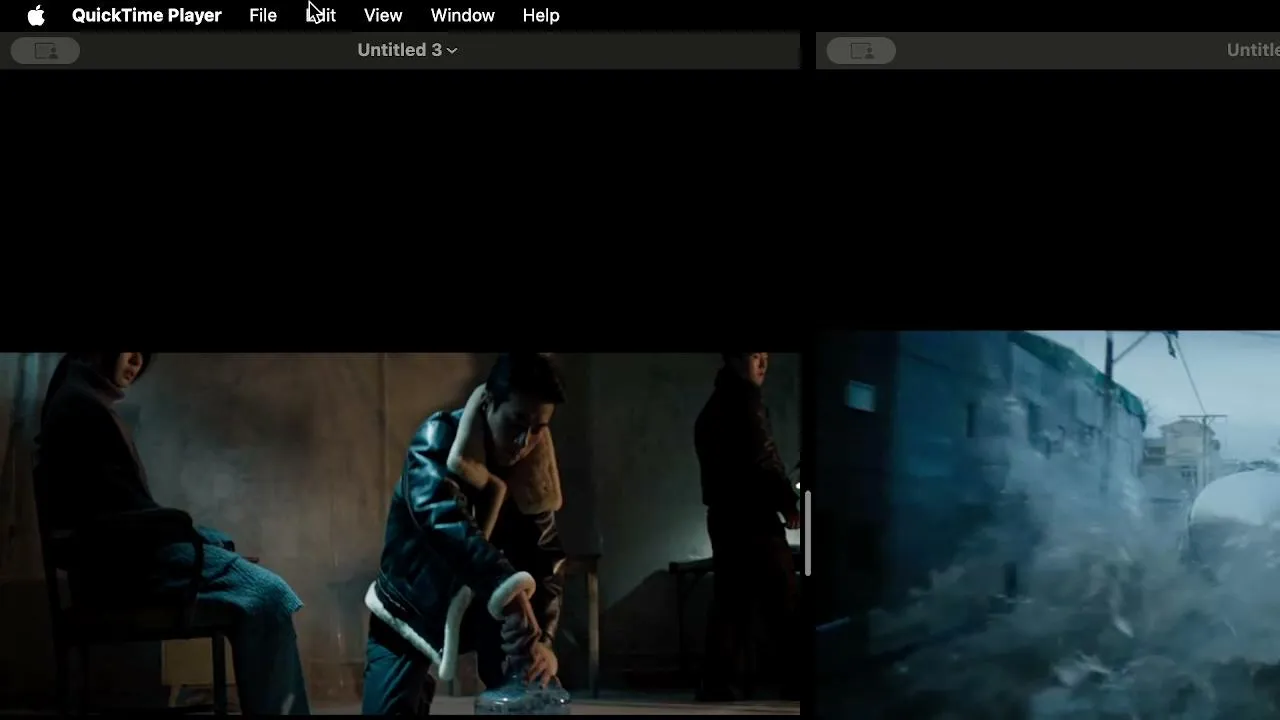
Task: Click the pill-shaped toolbar button in Untitled 3 window
Action: (x=45, y=51)
